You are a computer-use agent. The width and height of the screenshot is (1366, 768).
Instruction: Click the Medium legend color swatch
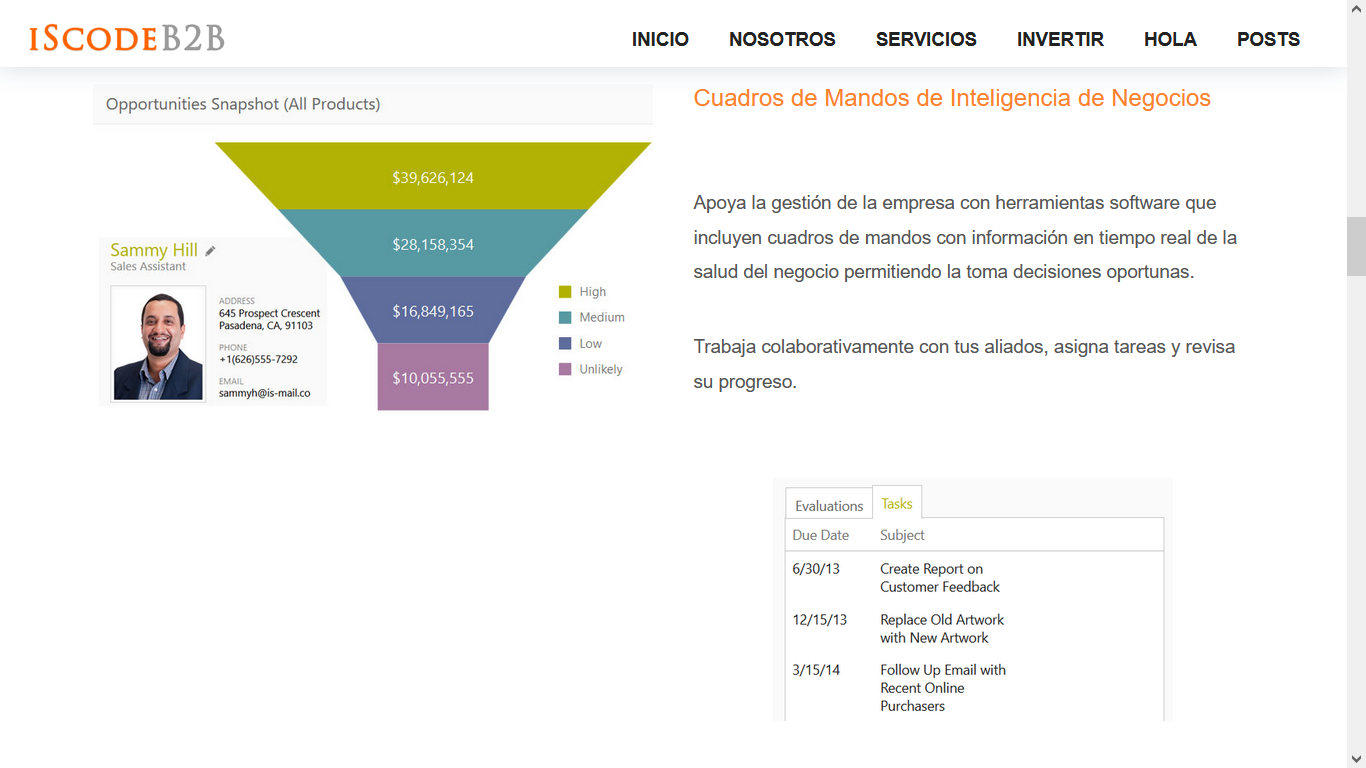[x=565, y=317]
